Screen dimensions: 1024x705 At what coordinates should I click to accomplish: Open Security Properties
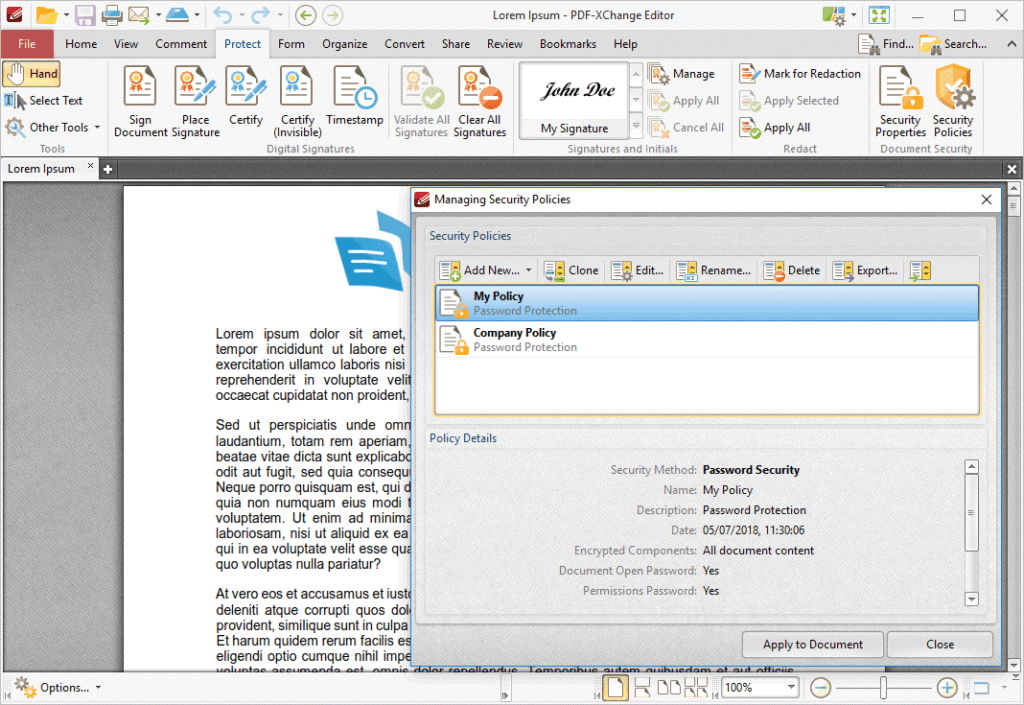point(899,100)
